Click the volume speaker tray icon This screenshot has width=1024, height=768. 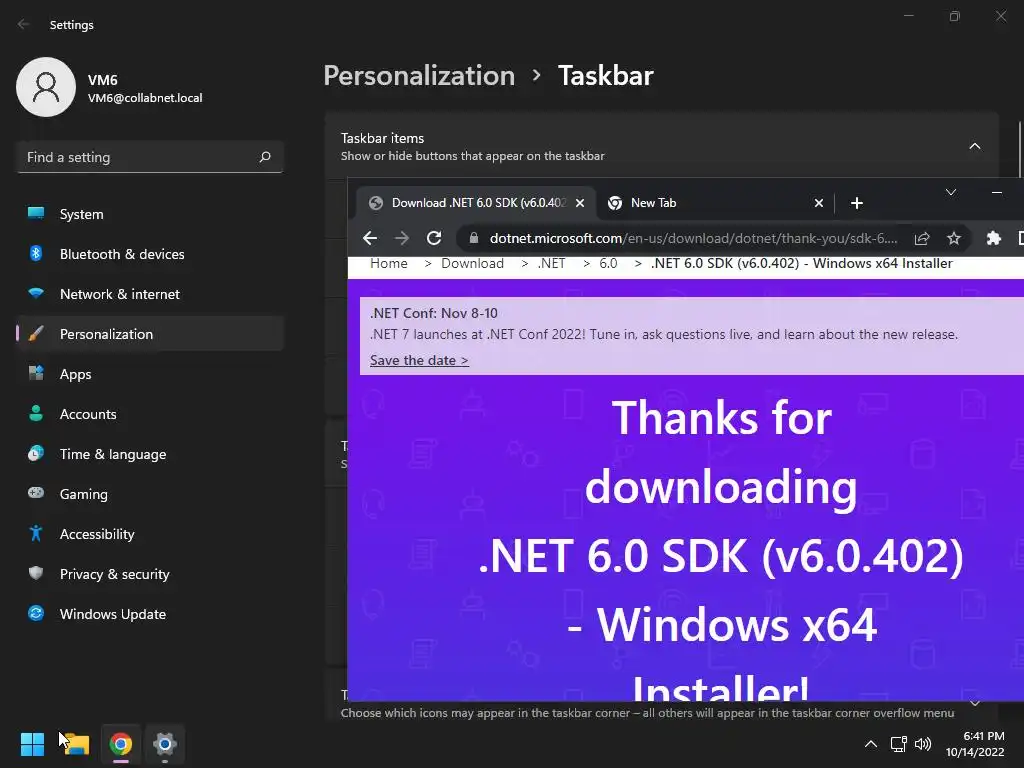(x=923, y=744)
